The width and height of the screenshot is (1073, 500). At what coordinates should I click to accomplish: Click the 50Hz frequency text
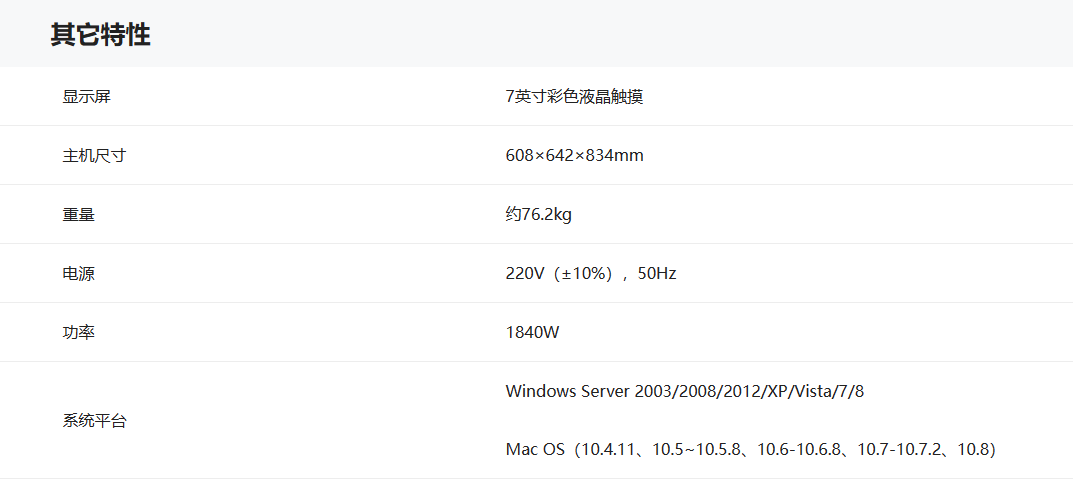pos(656,274)
